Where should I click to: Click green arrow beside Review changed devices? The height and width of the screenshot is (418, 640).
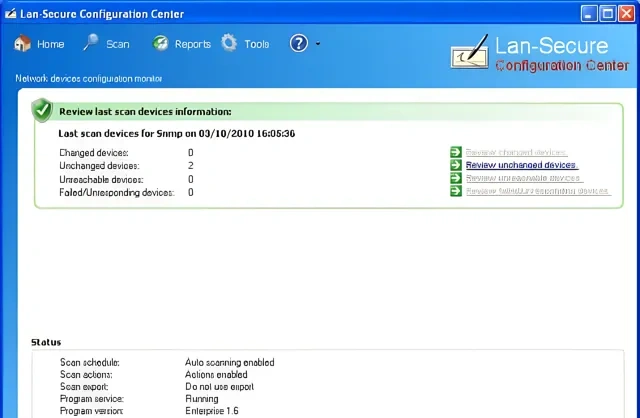[x=456, y=152]
